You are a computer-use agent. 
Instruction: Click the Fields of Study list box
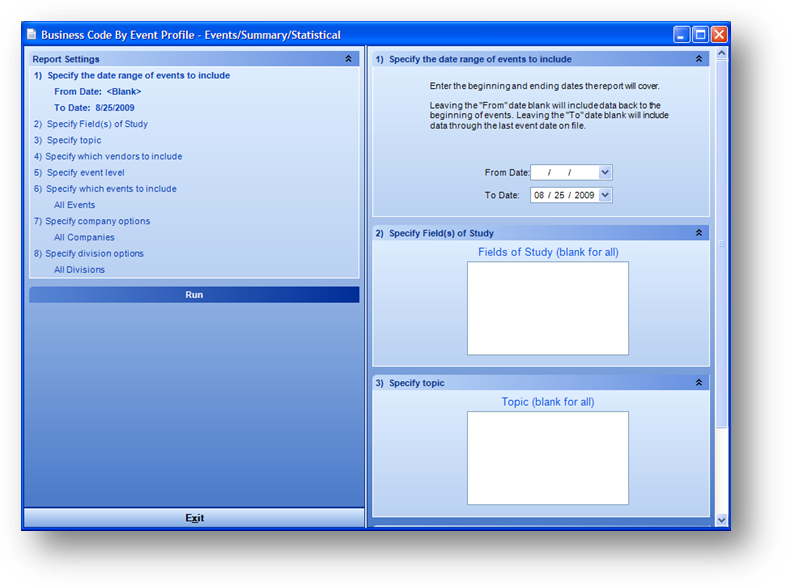click(547, 308)
